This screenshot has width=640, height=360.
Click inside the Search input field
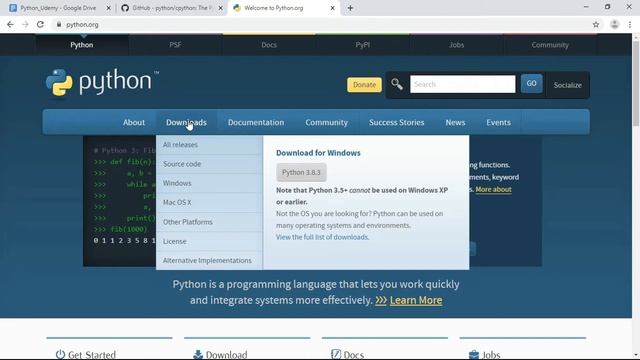tap(462, 84)
